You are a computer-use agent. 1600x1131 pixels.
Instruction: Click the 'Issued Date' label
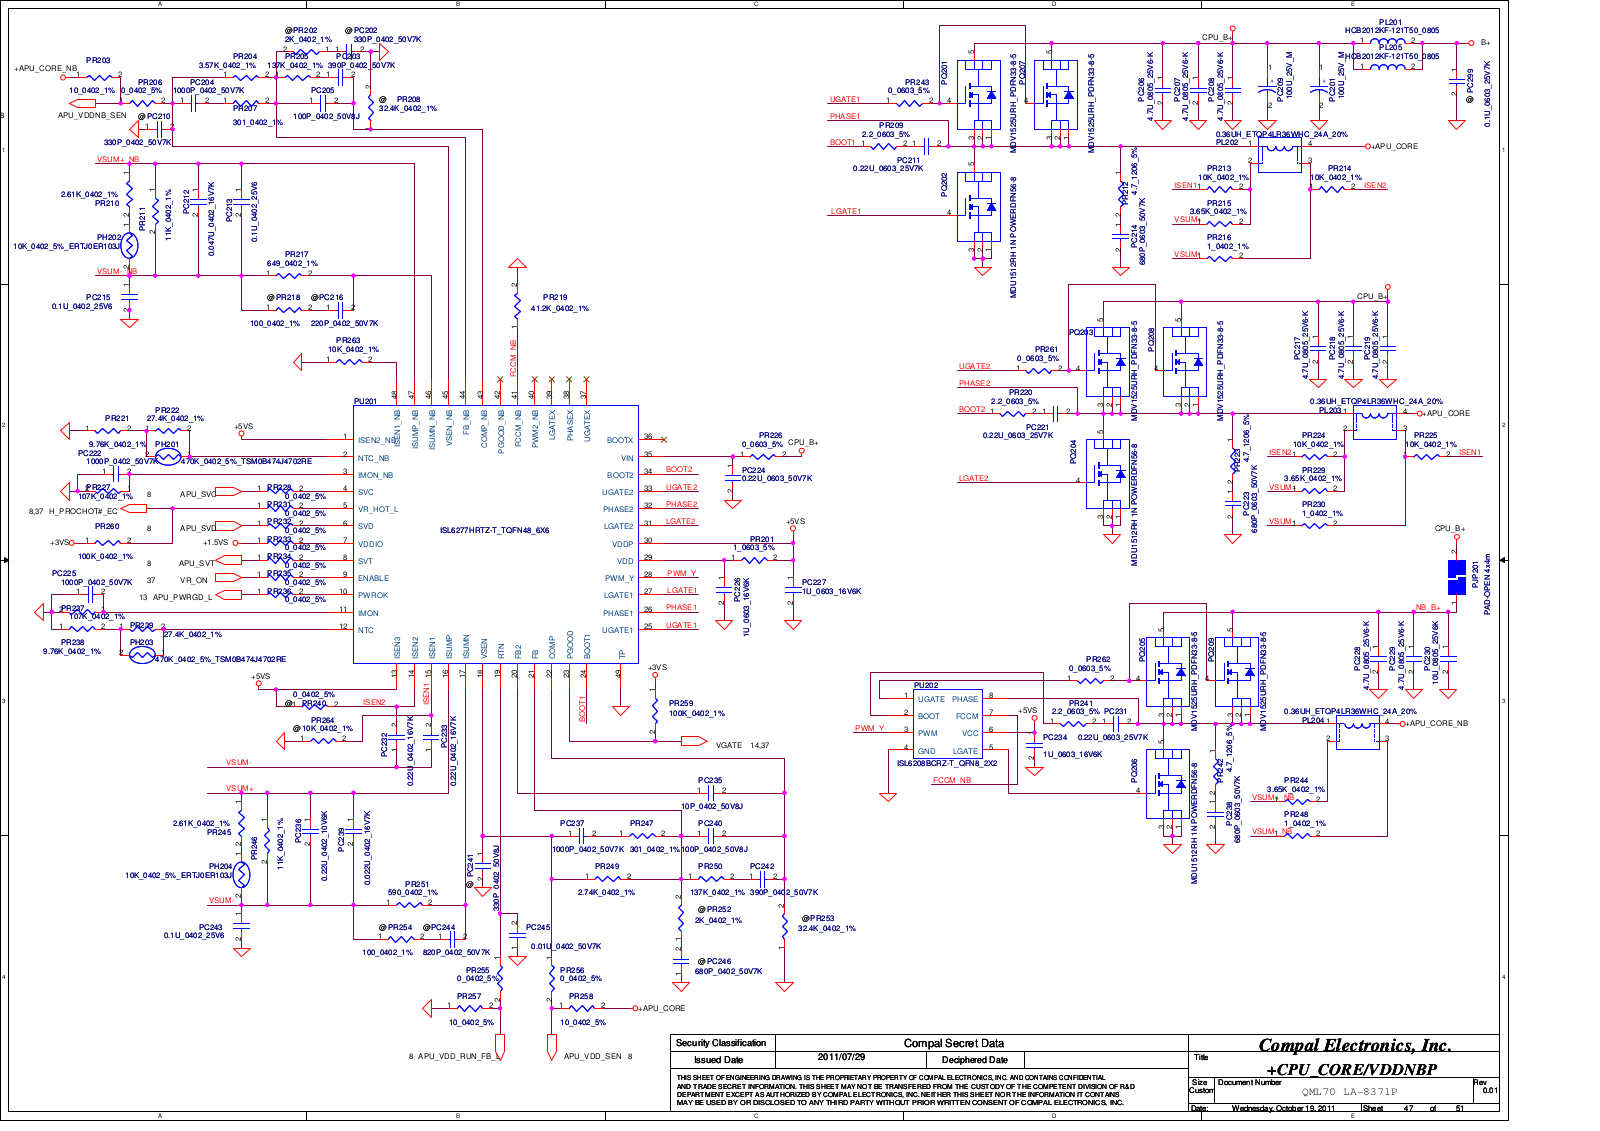click(718, 1060)
